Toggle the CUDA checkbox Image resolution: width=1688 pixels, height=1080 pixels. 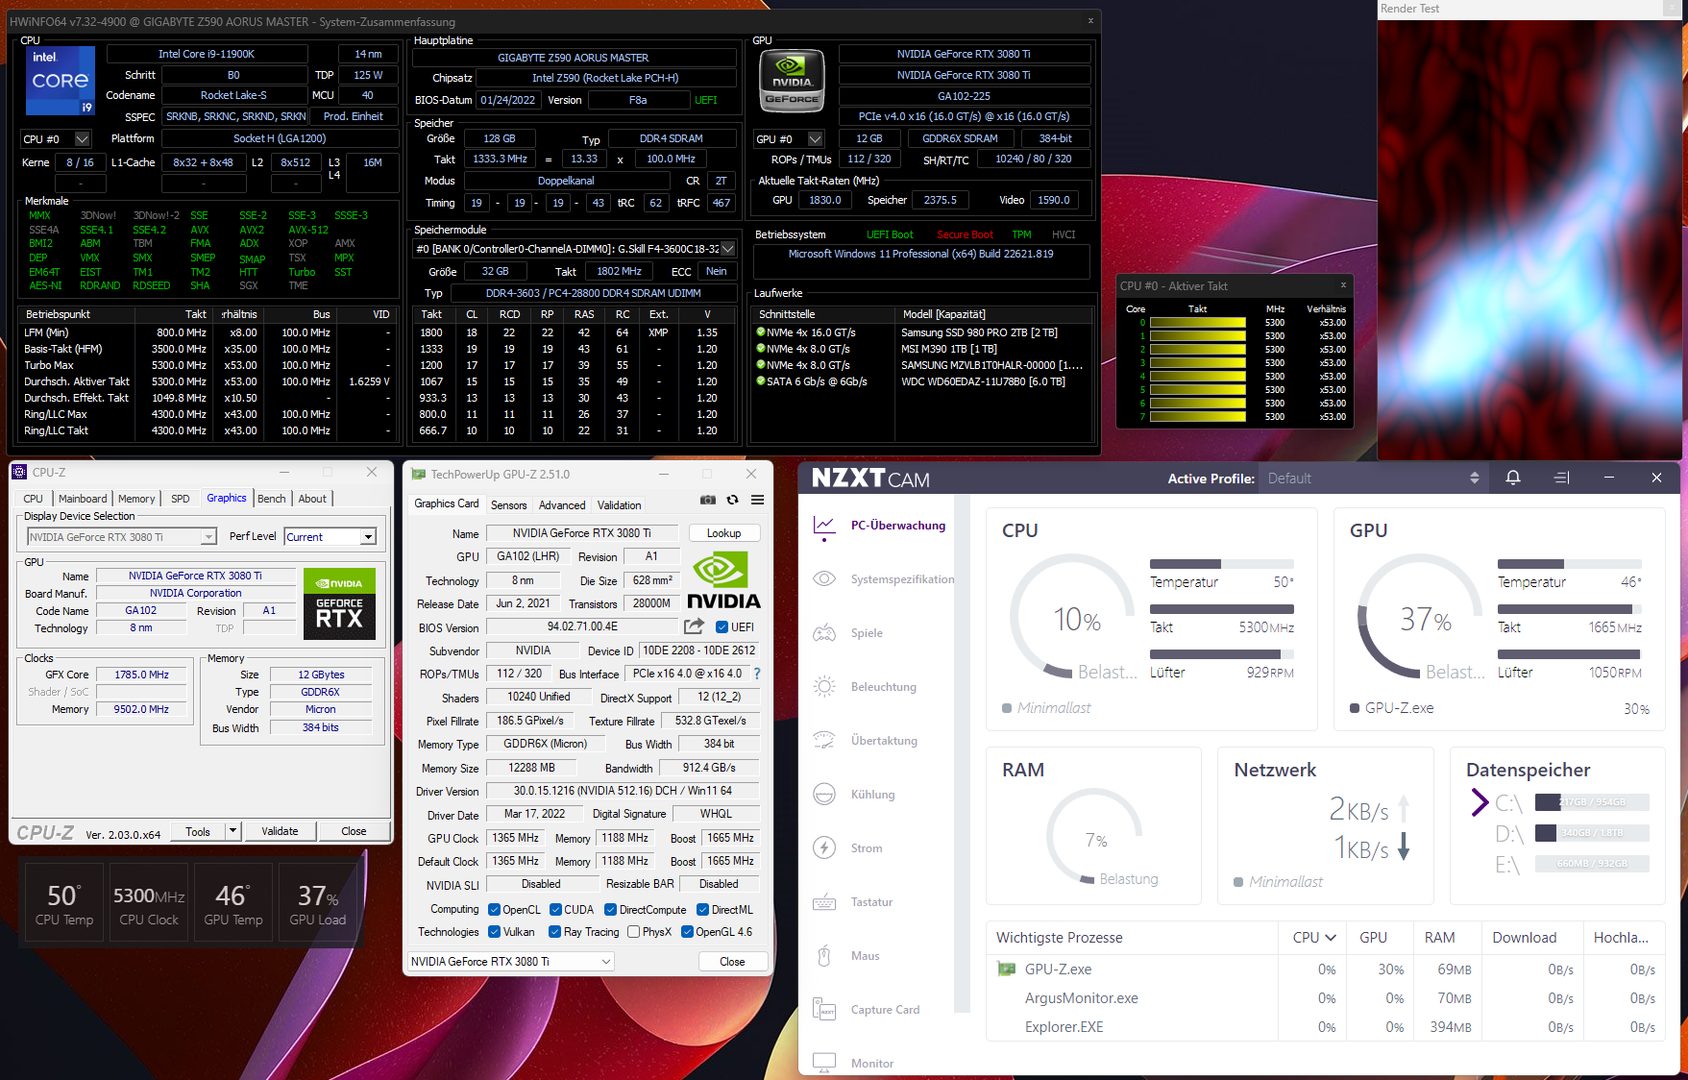(x=555, y=910)
